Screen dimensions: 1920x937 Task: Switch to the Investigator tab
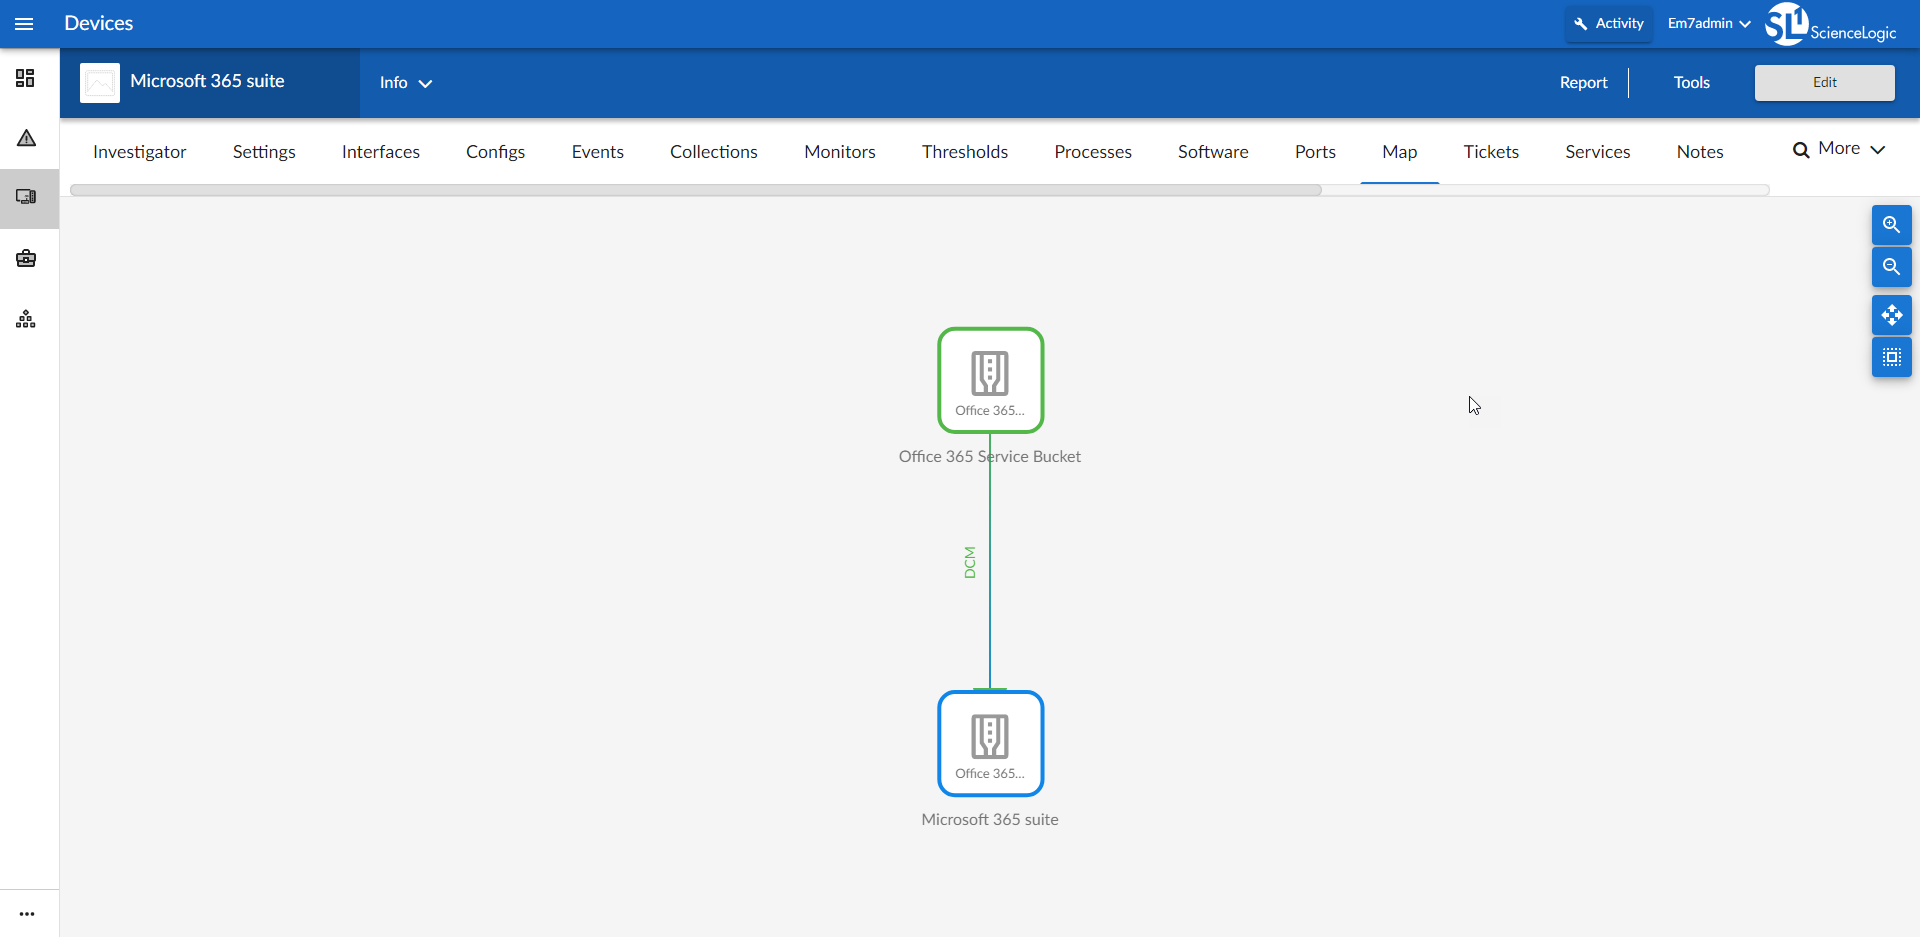click(140, 152)
